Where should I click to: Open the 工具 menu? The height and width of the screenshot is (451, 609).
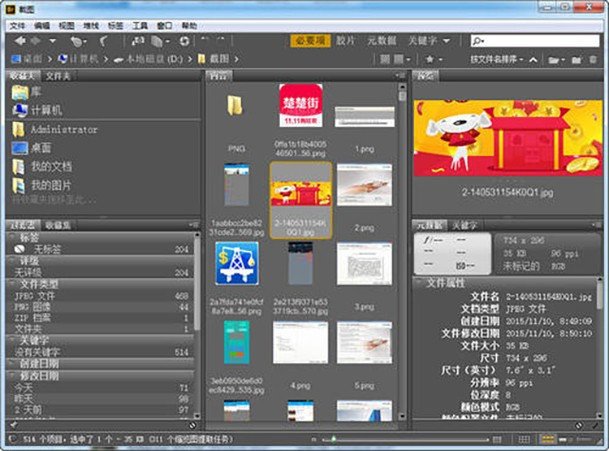[140, 25]
